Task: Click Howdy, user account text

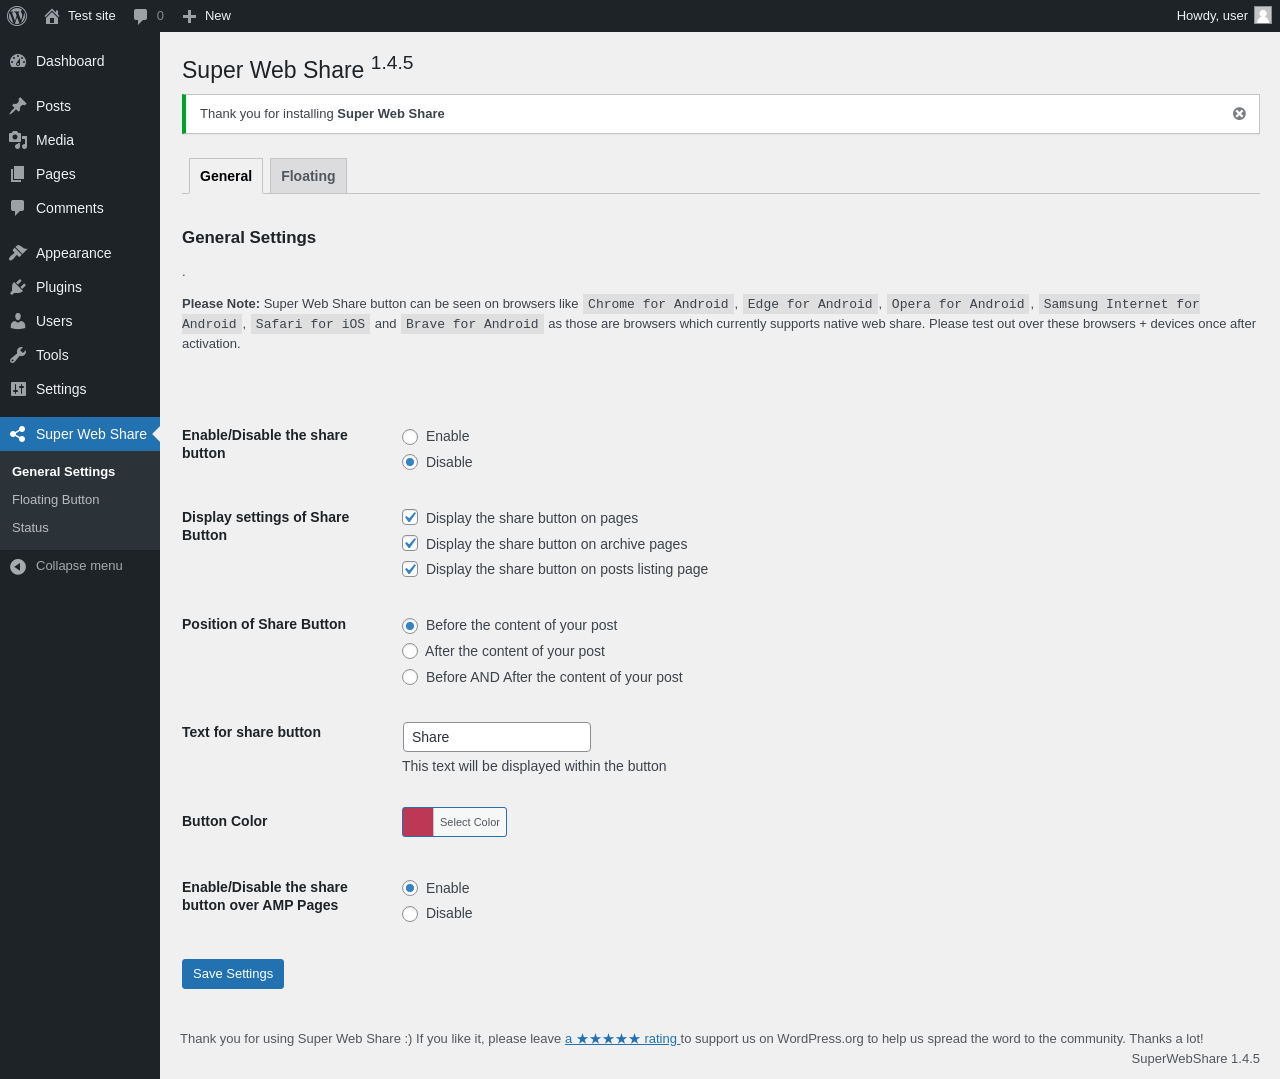Action: tap(1212, 16)
